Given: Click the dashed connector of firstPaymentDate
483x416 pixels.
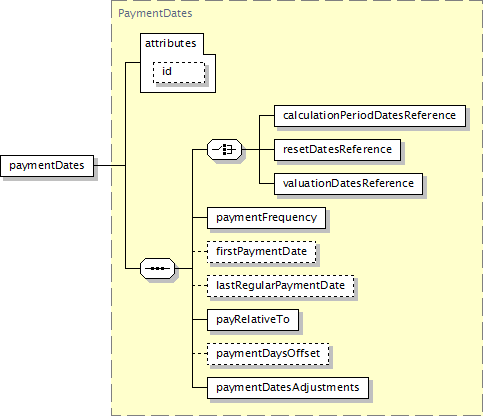Looking at the screenshot, I should pos(200,252).
